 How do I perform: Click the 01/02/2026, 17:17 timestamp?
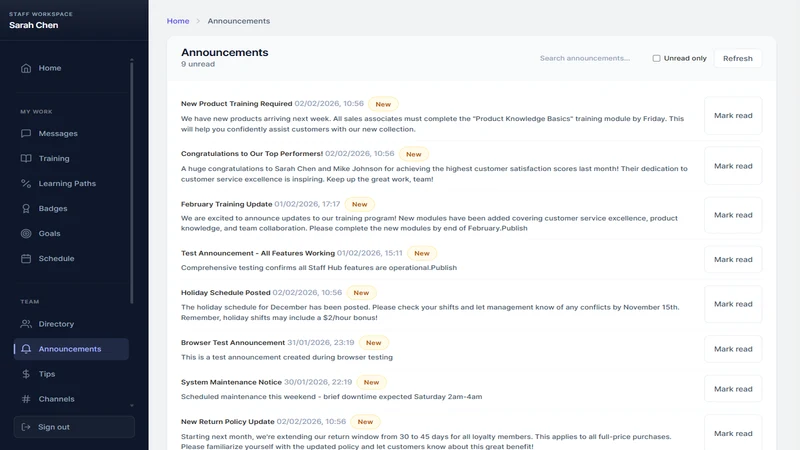click(x=307, y=204)
